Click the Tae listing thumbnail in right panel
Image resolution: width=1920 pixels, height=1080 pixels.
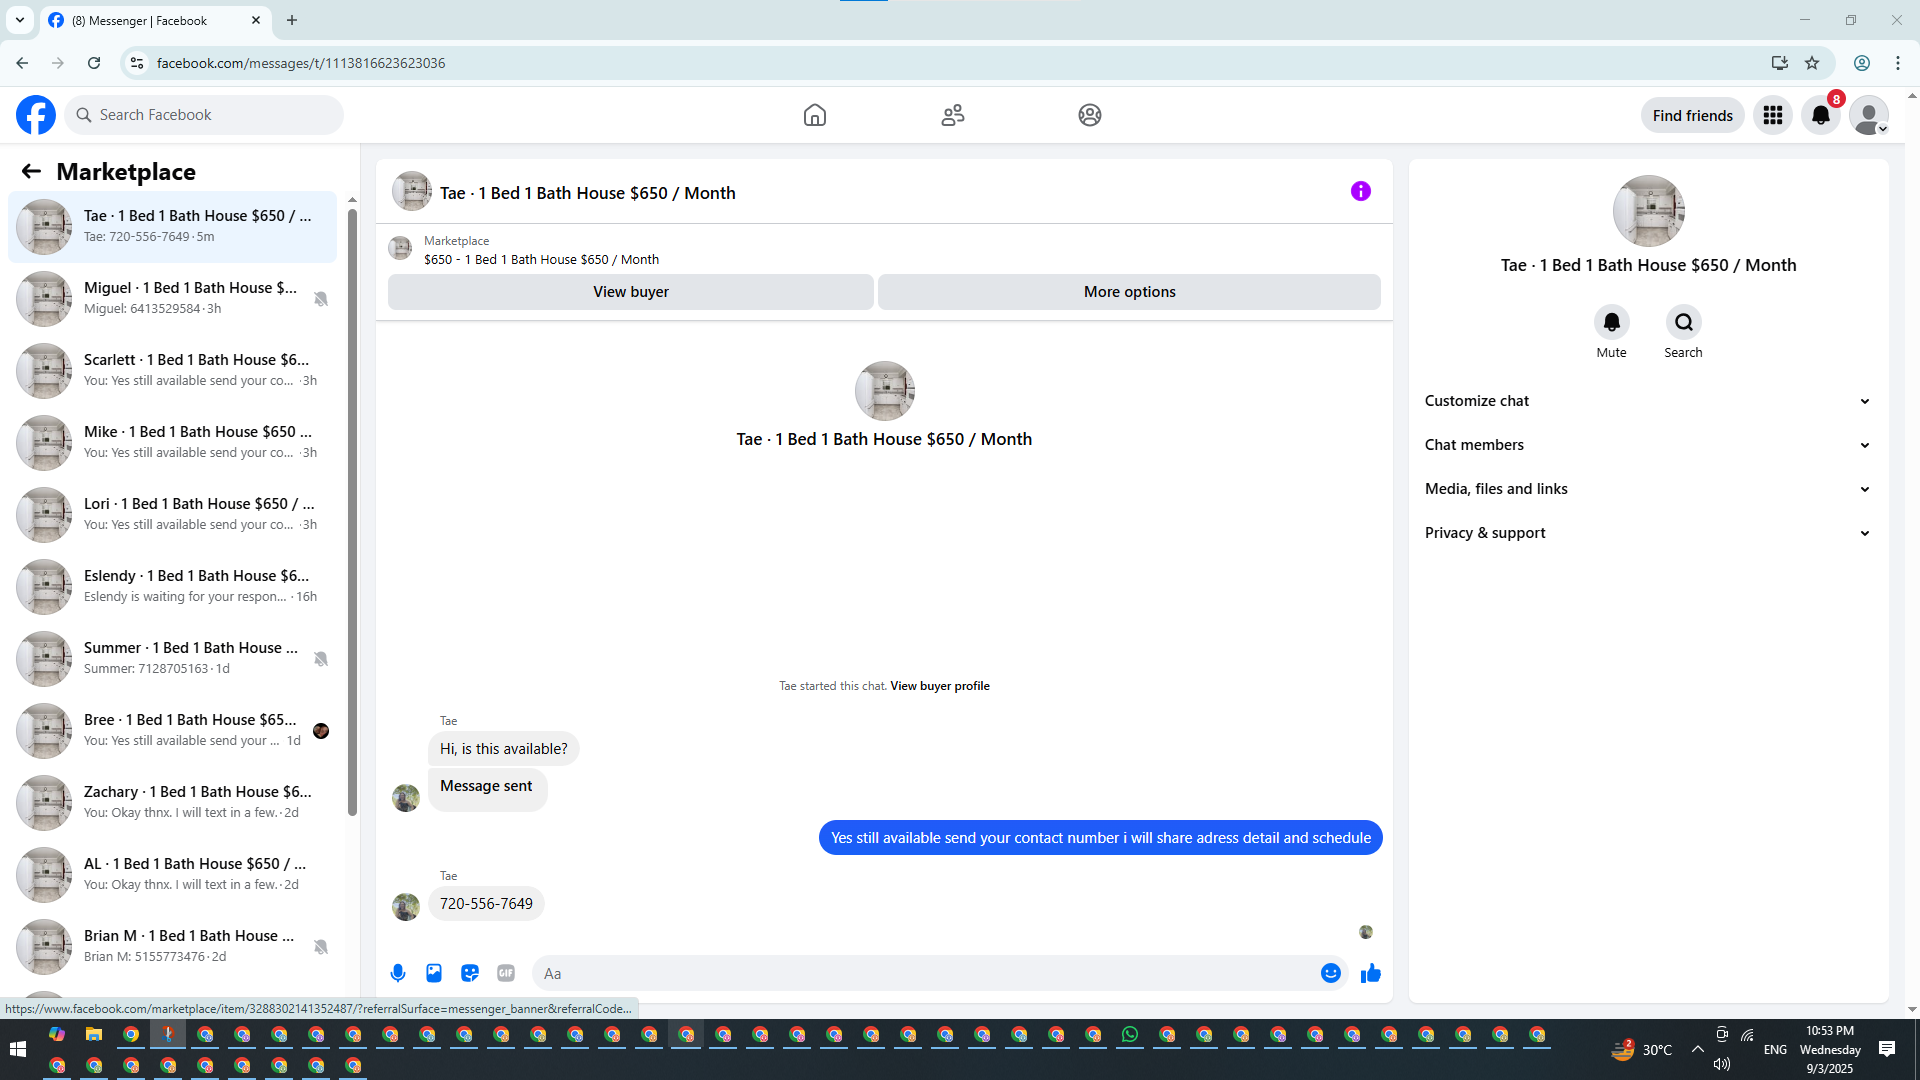[1649, 211]
